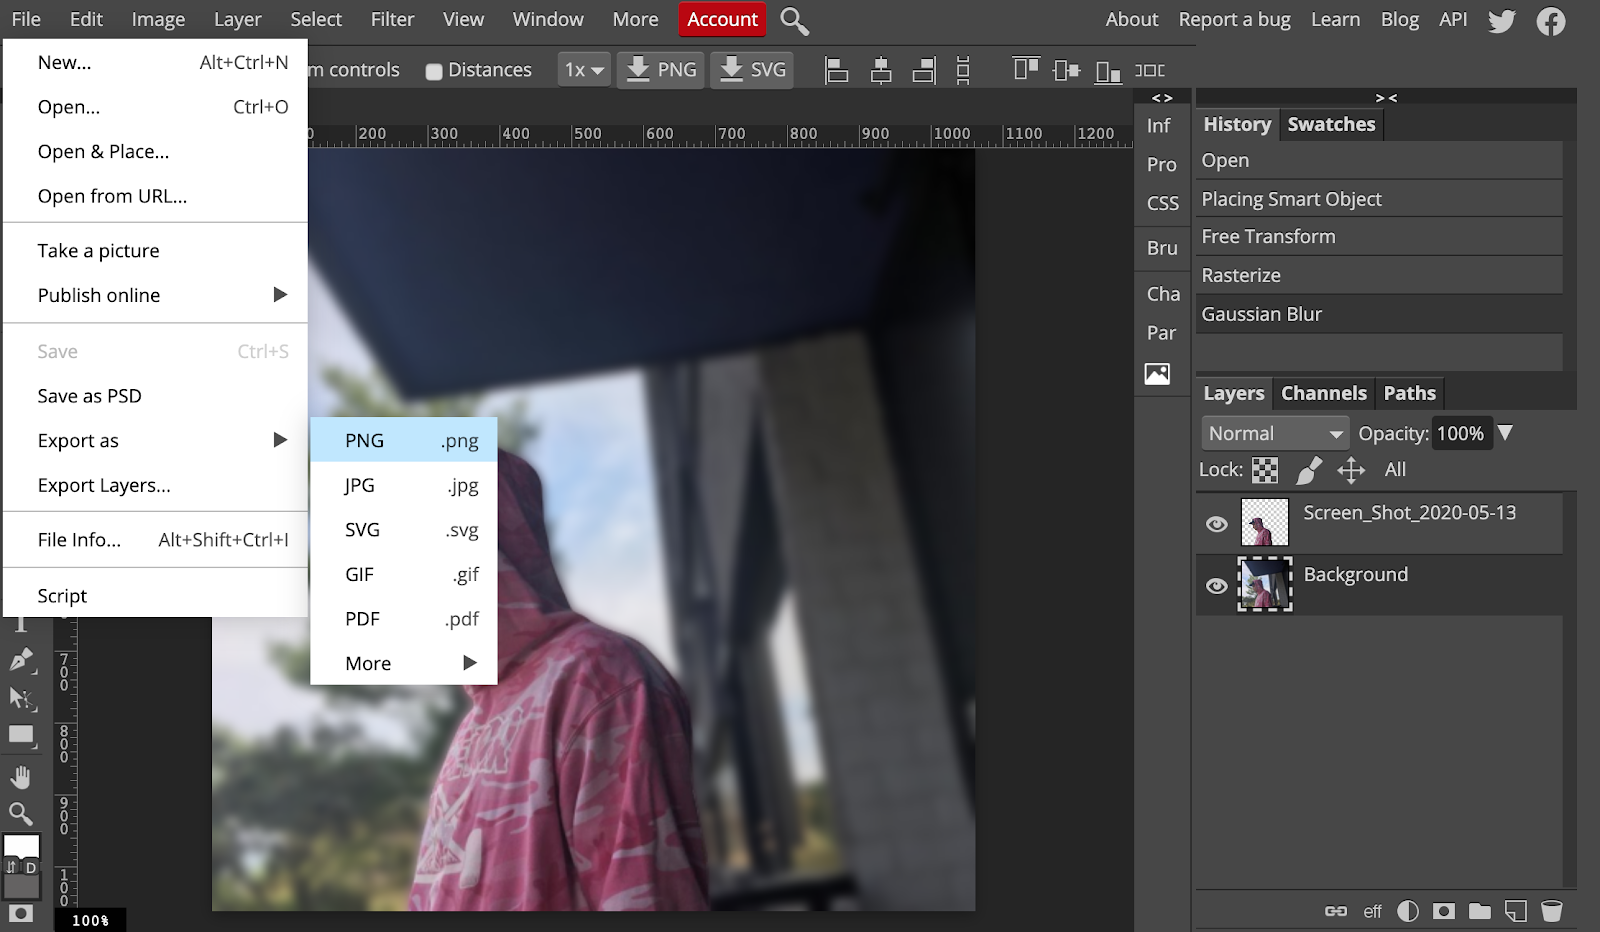
Task: Delete layer using trash icon
Action: coord(1551,911)
